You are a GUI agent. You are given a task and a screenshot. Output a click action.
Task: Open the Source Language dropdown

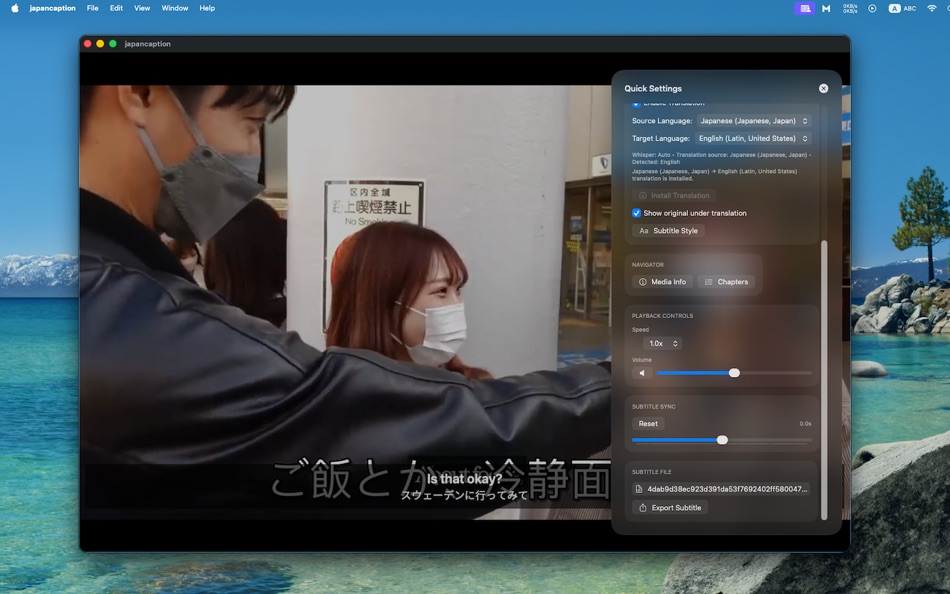pyautogui.click(x=752, y=120)
